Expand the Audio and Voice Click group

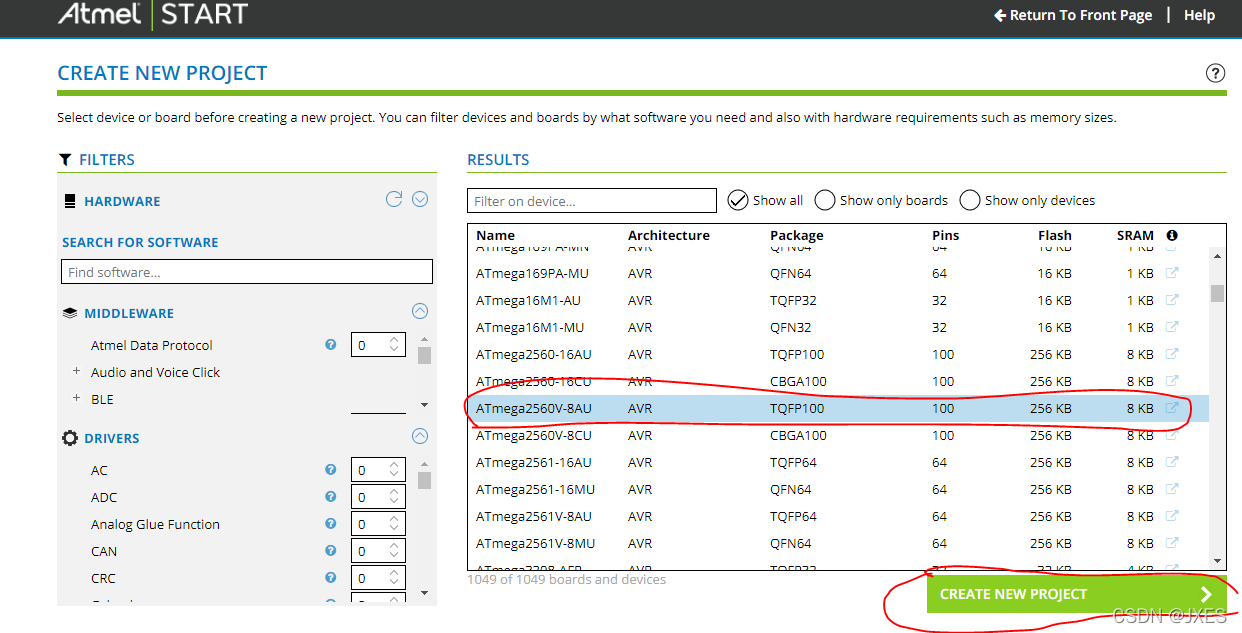pyautogui.click(x=76, y=371)
